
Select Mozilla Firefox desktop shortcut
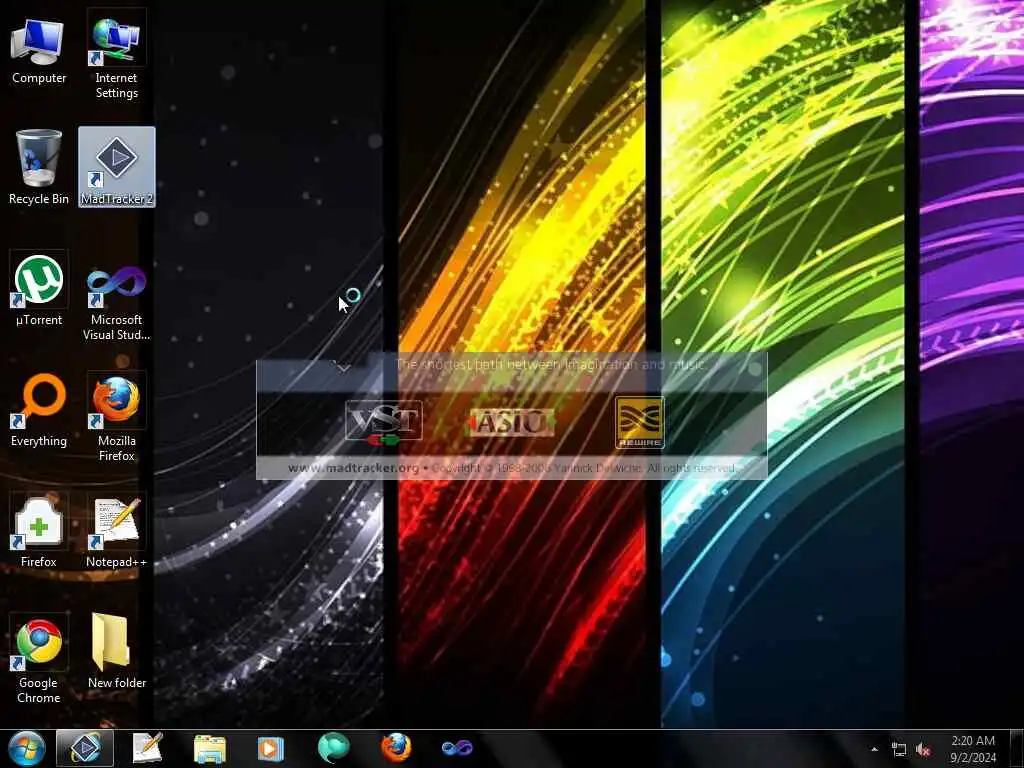tap(116, 418)
